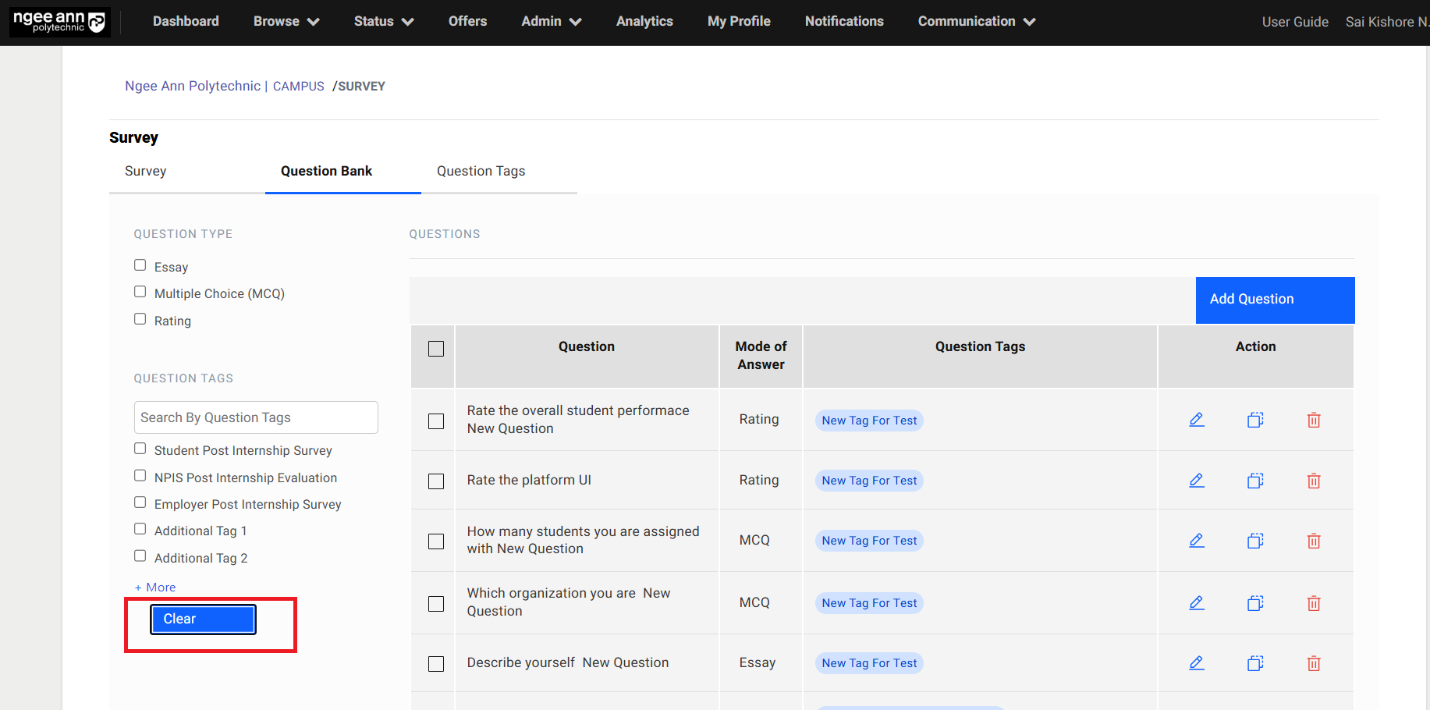Screen dimensions: 1430x710
Task: Edit the 'Describe yourself New Question' row
Action: (1196, 663)
